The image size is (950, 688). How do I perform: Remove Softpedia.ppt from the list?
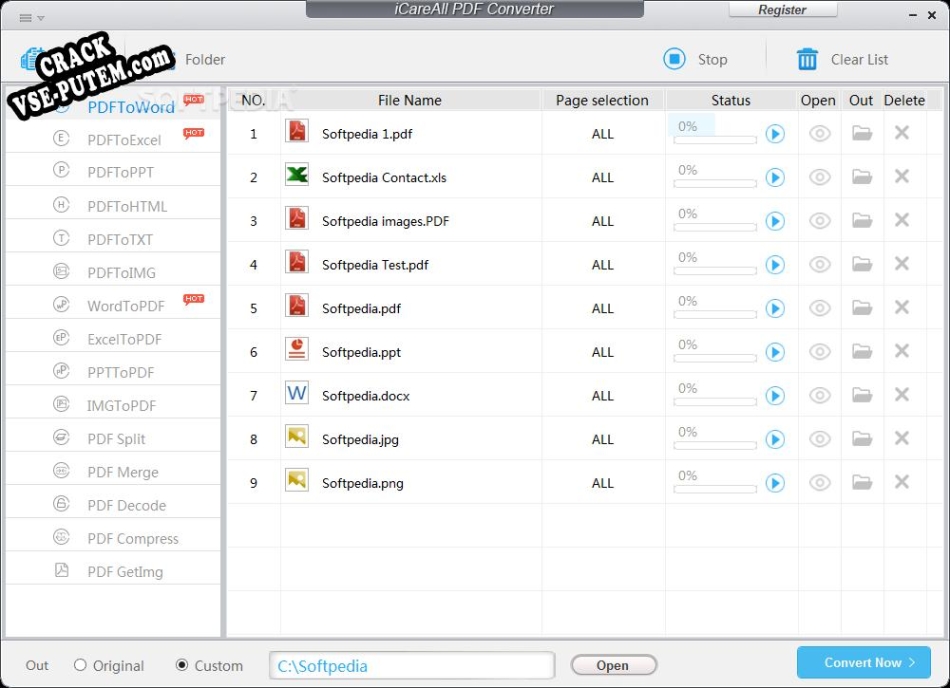902,350
